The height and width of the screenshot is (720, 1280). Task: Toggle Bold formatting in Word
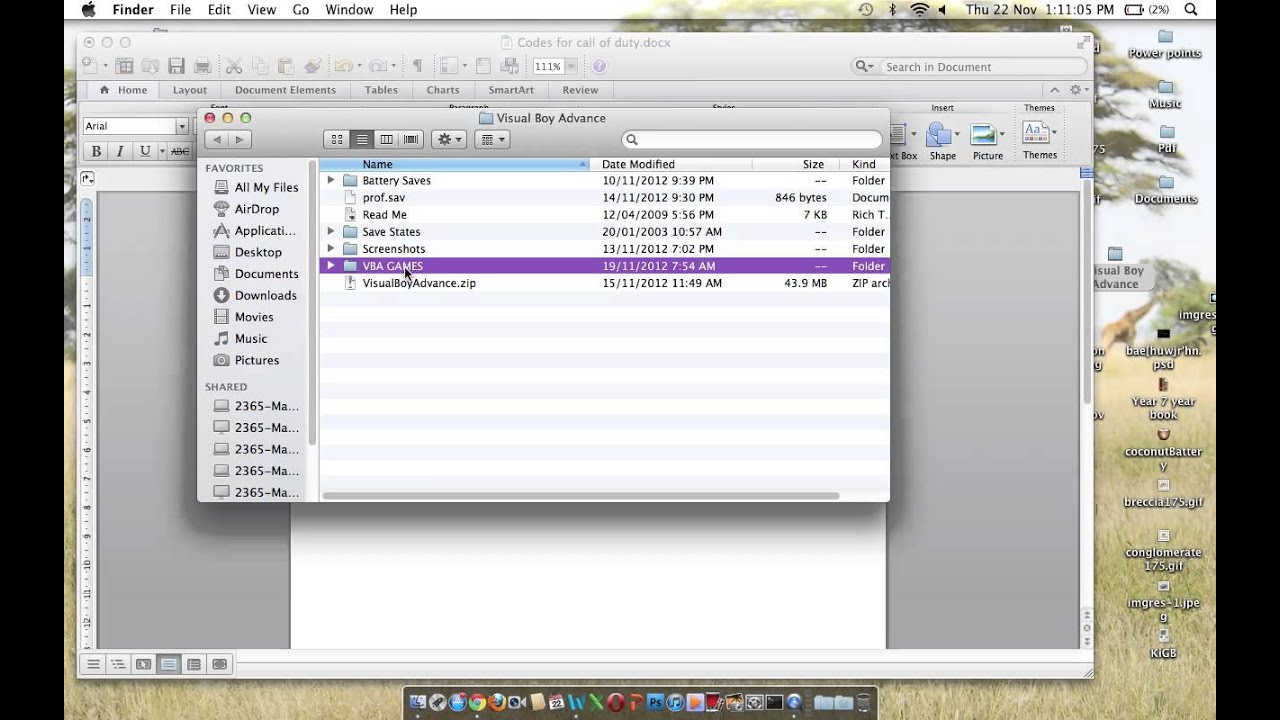tap(96, 151)
